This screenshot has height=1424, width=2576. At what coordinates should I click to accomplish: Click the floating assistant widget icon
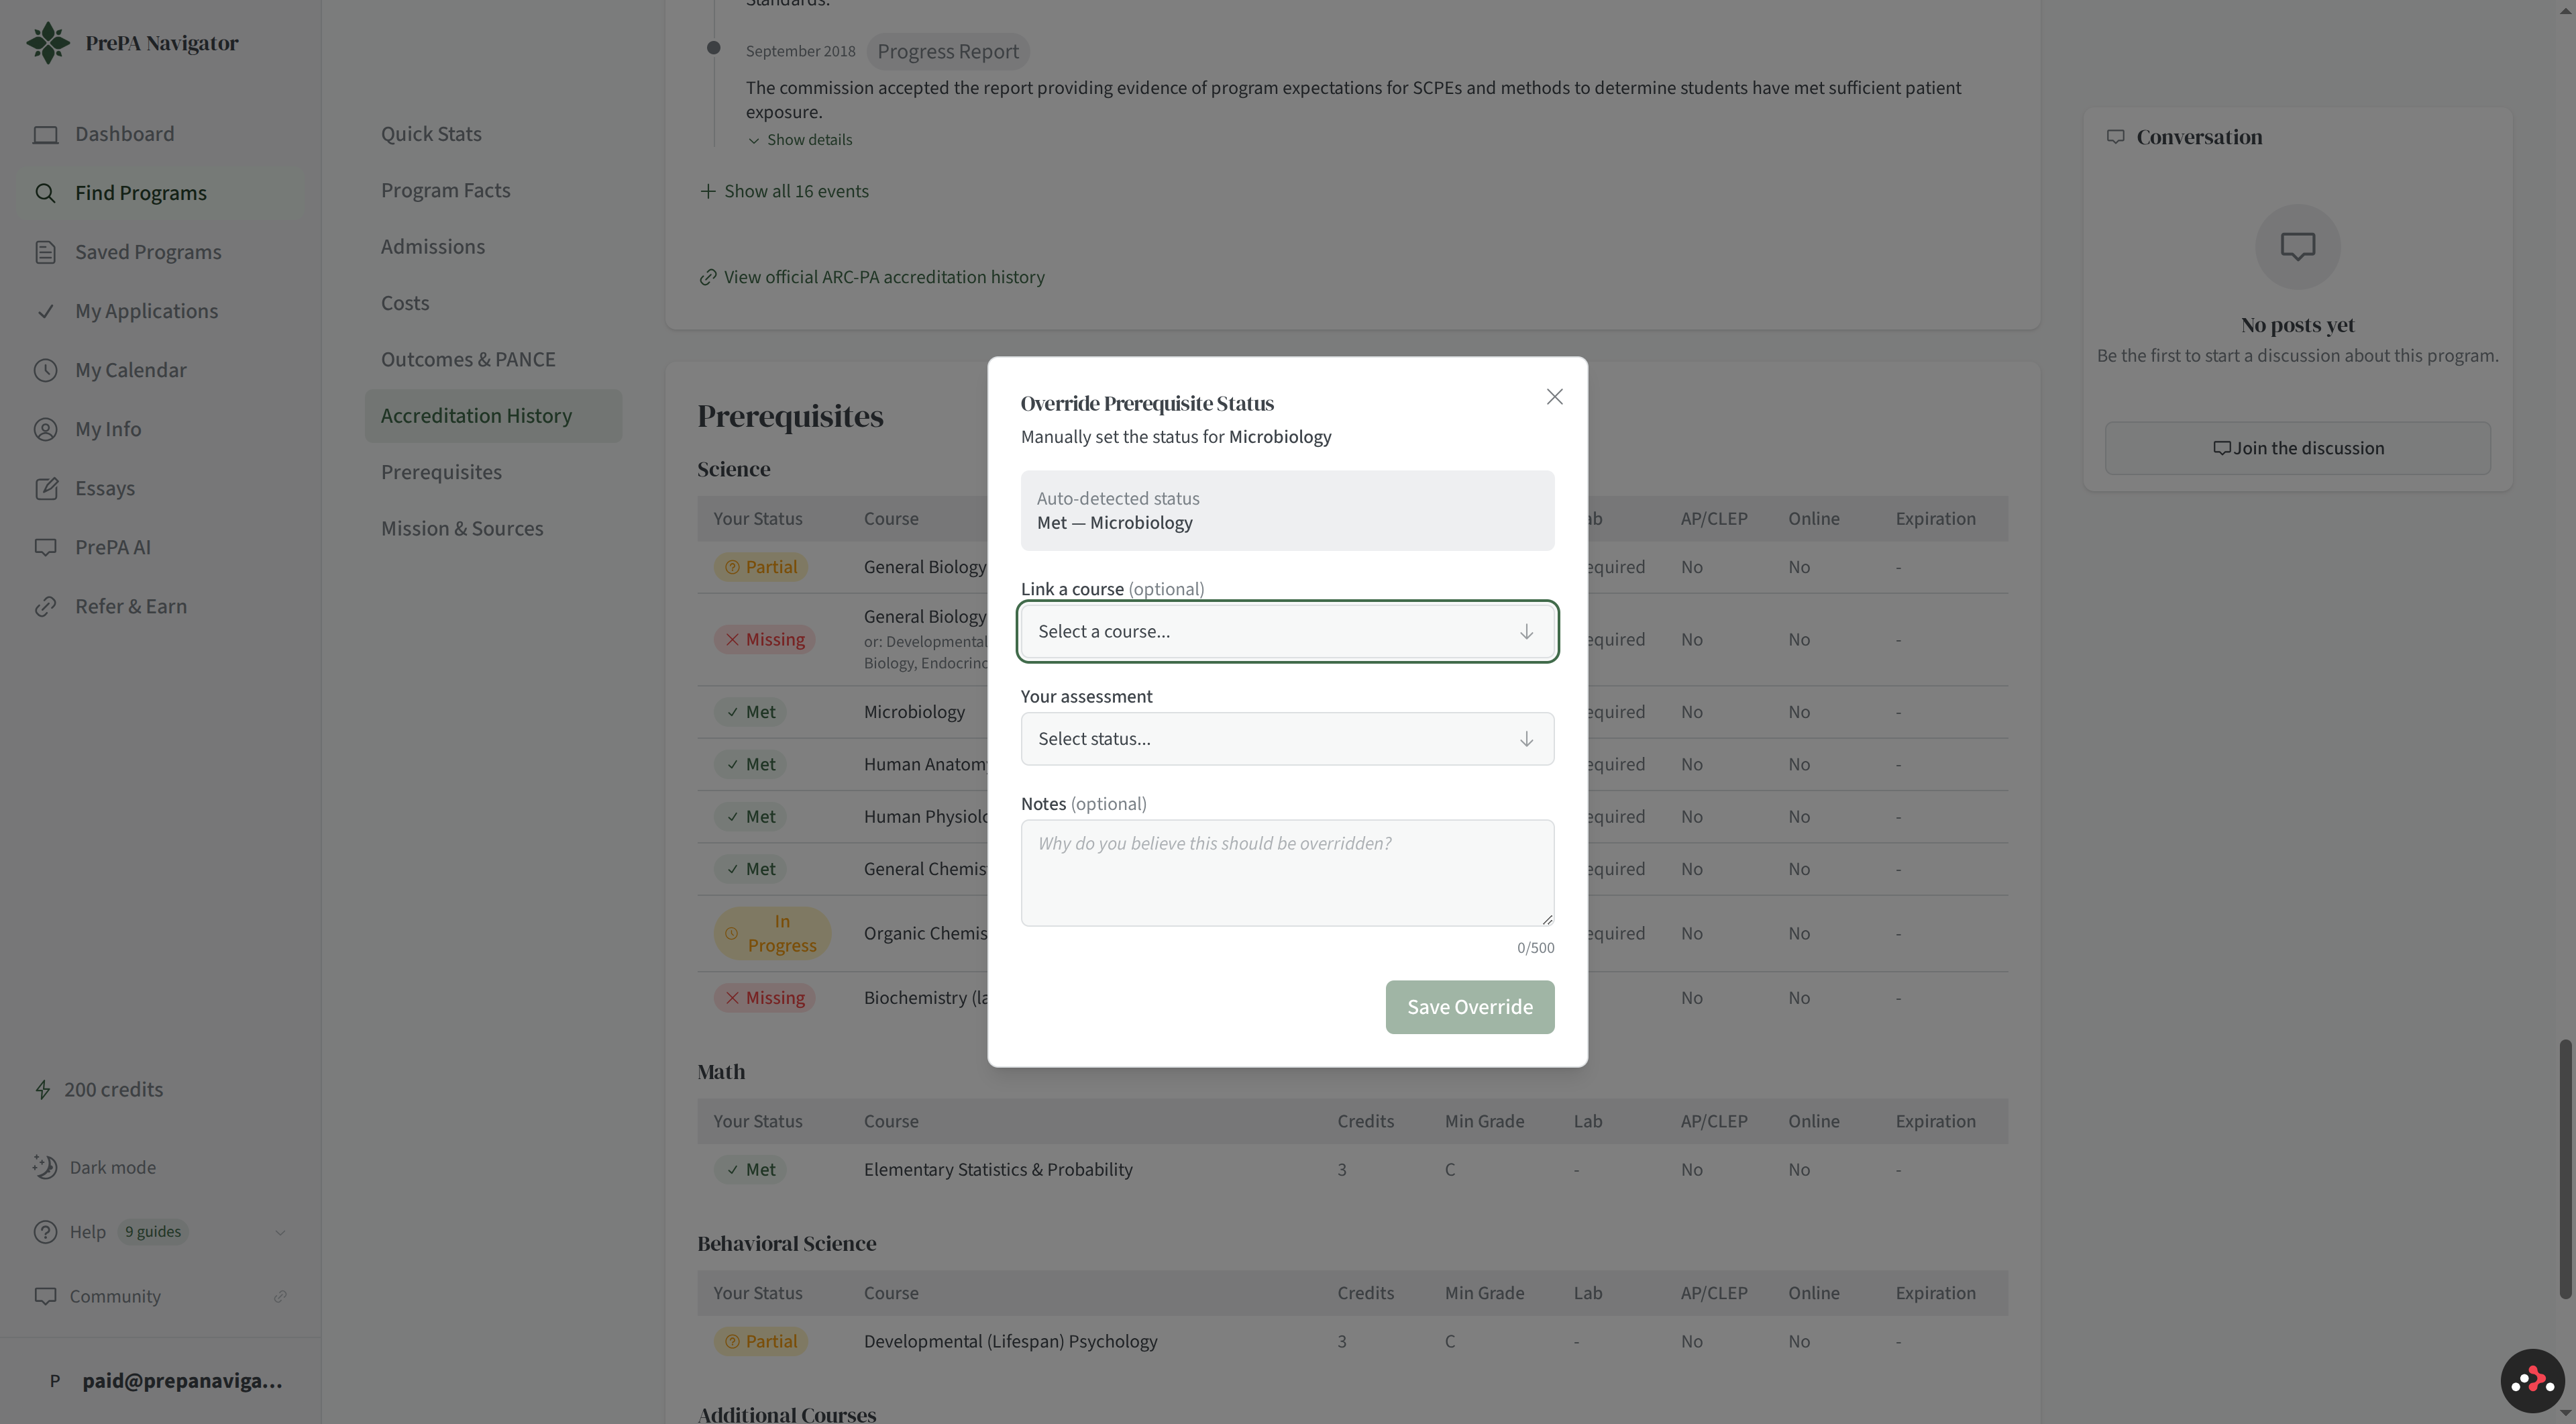coord(2532,1381)
